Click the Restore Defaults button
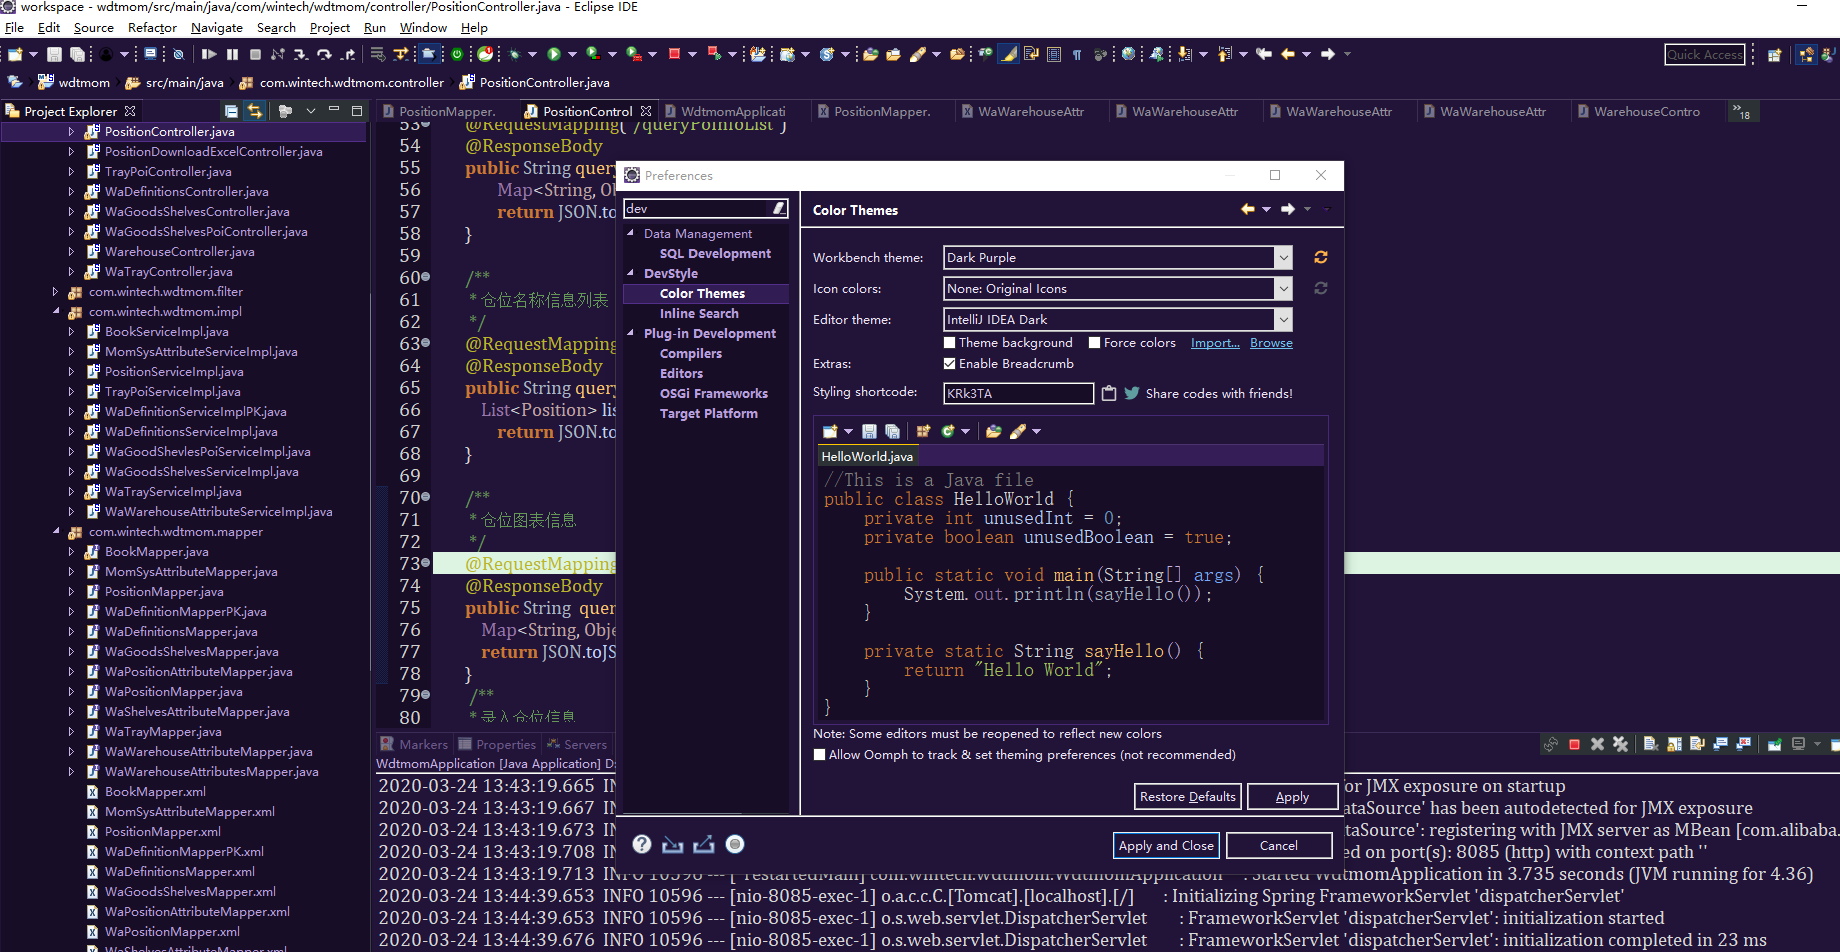Viewport: 1840px width, 952px height. [1186, 796]
